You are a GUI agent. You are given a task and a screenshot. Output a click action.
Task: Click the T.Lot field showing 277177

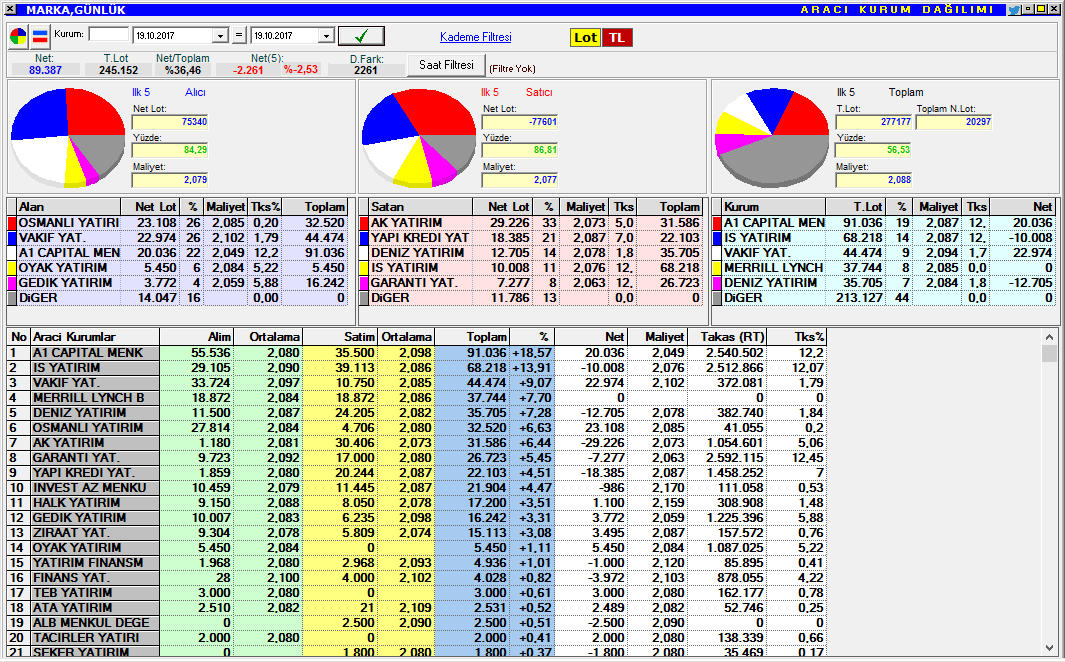pyautogui.click(x=873, y=122)
